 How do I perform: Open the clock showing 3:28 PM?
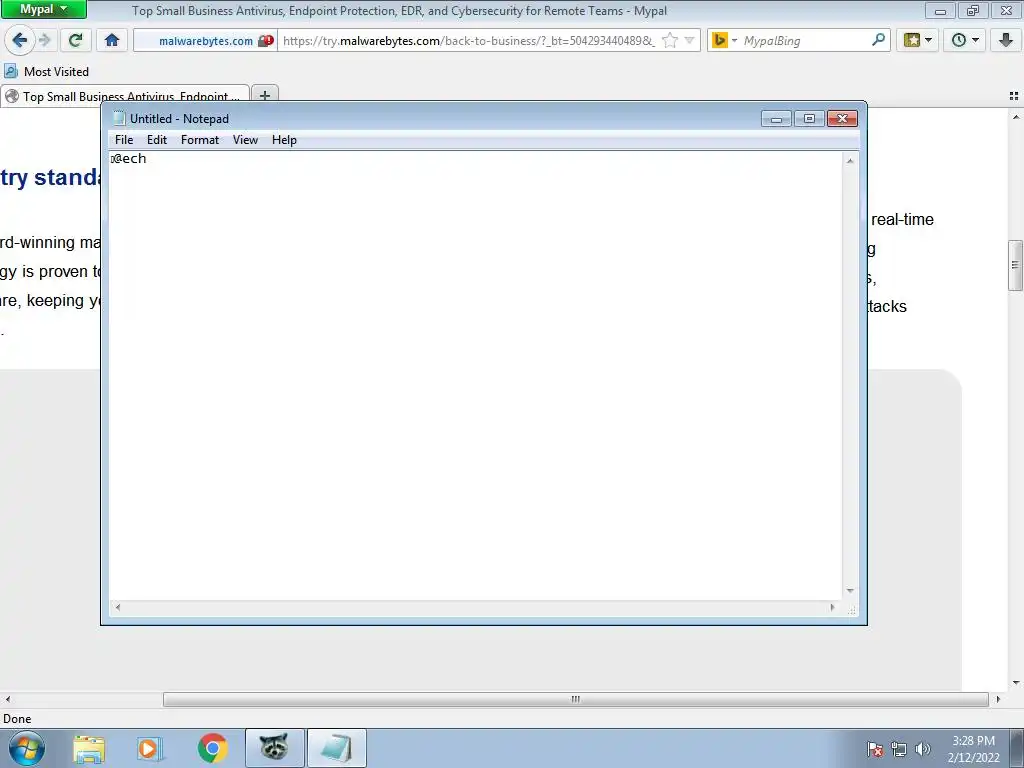click(x=973, y=749)
